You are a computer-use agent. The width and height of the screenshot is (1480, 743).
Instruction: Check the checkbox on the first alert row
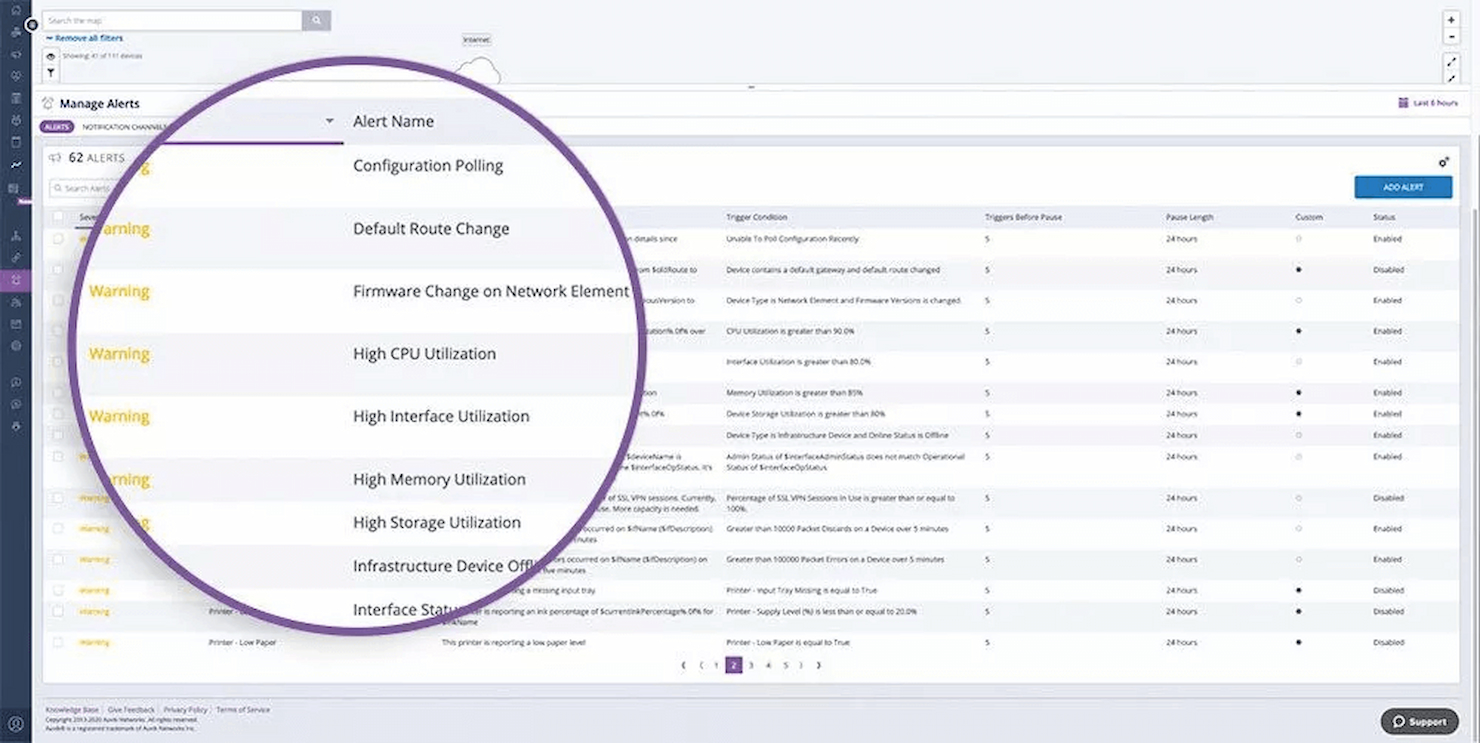pyautogui.click(x=57, y=239)
